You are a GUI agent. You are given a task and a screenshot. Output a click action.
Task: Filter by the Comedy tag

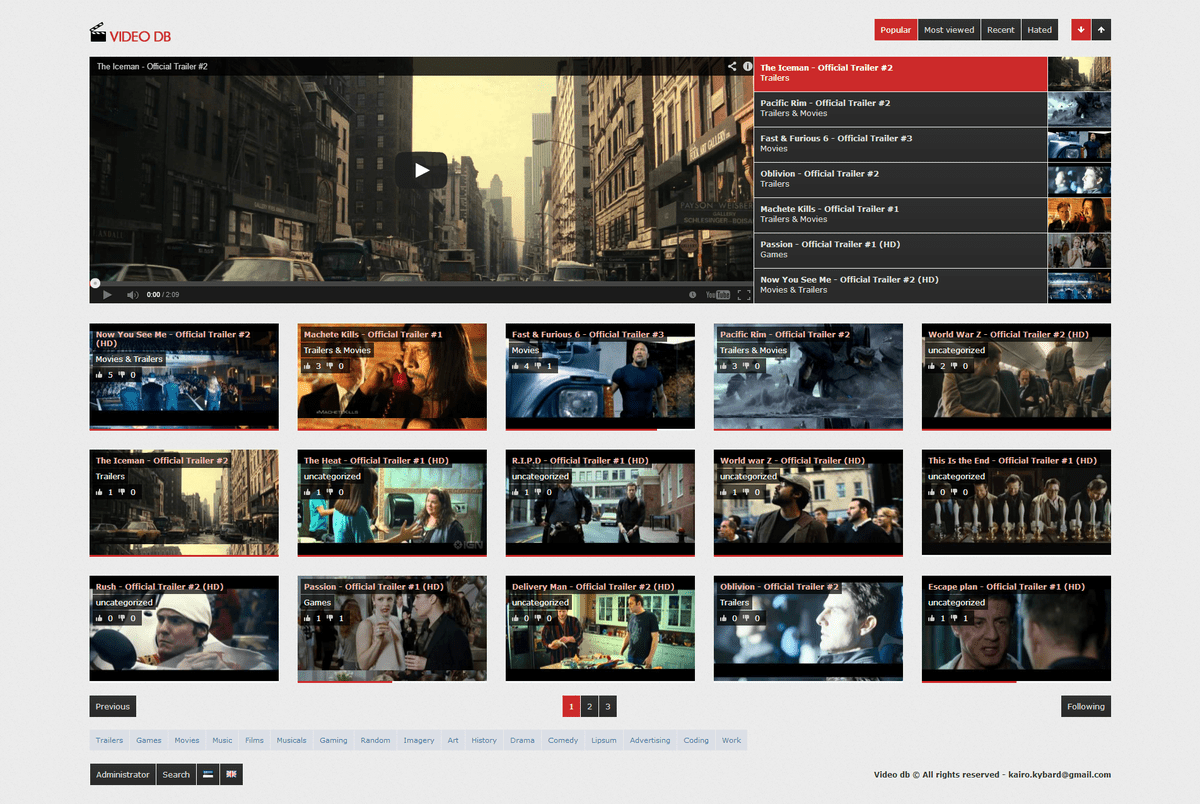tap(563, 741)
